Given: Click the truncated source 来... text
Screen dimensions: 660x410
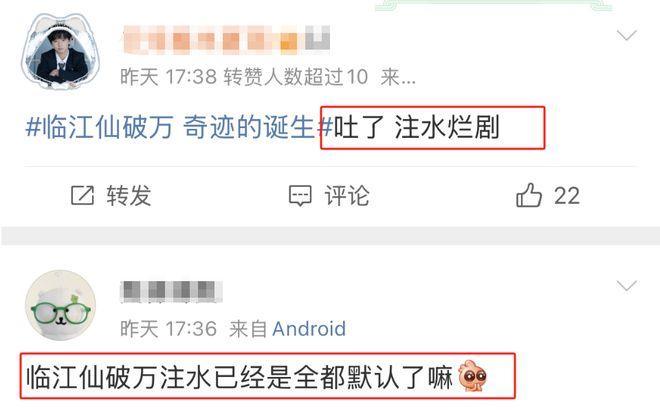Looking at the screenshot, I should point(398,77).
